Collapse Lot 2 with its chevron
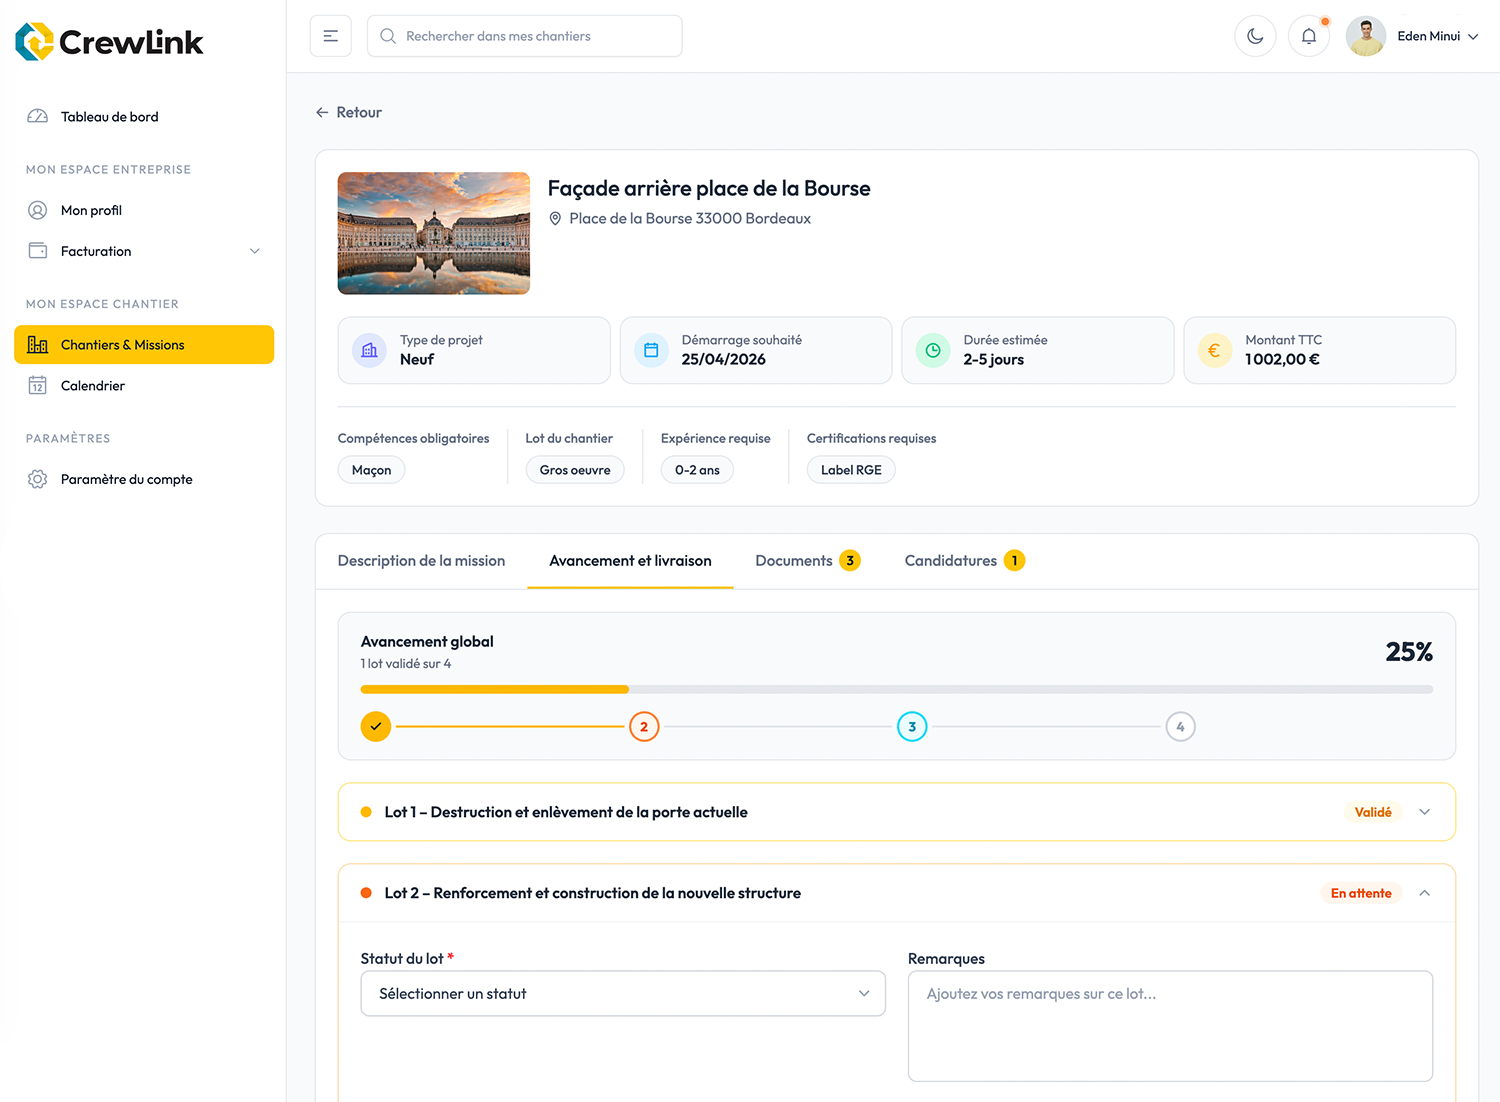Image resolution: width=1500 pixels, height=1102 pixels. click(x=1425, y=893)
